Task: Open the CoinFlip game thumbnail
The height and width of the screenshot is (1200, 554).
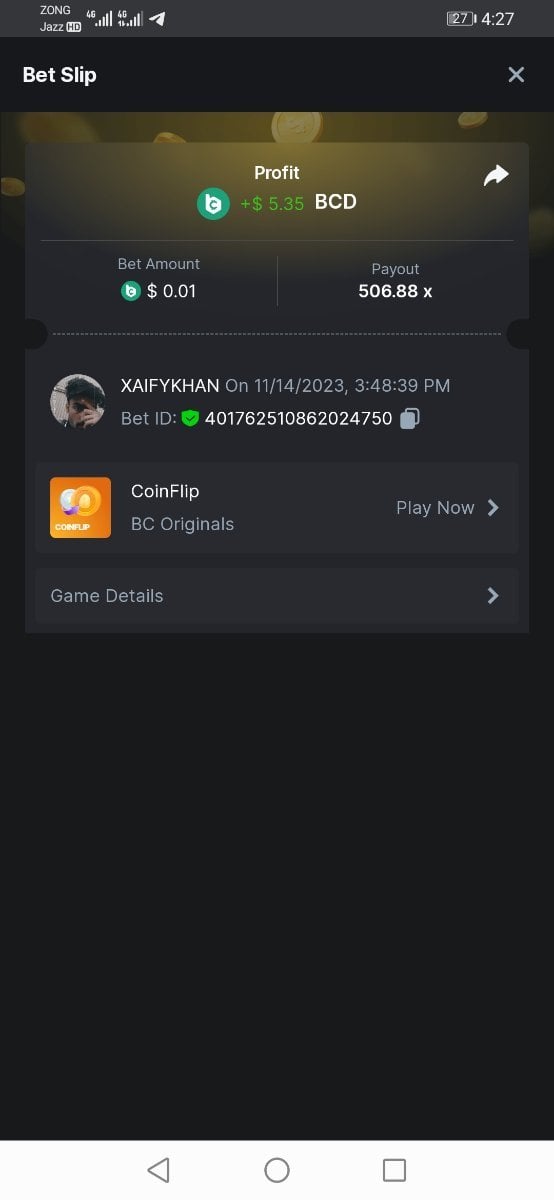Action: [80, 507]
